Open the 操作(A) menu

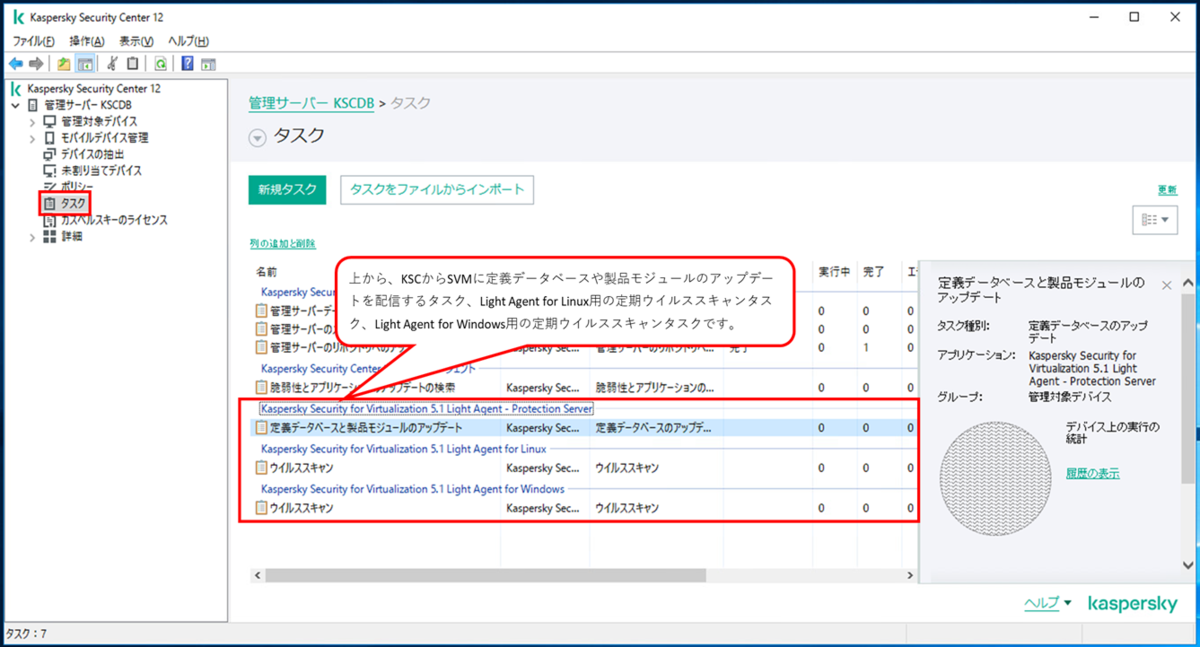(87, 41)
